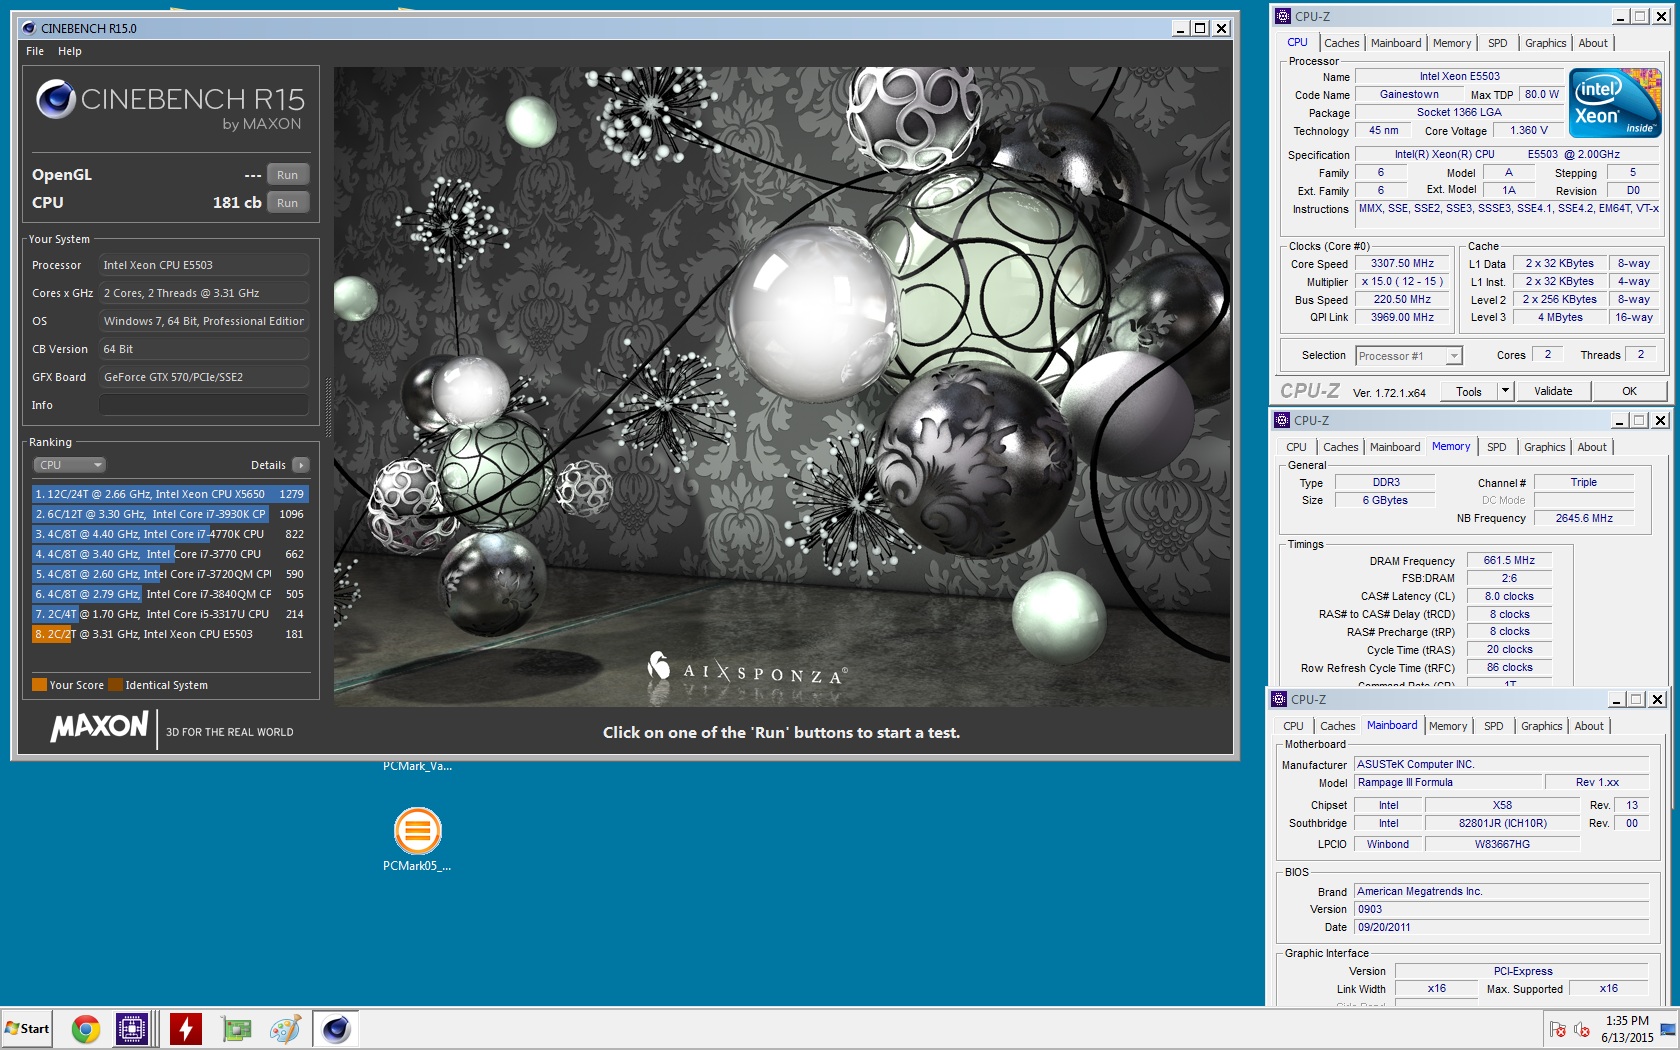The height and width of the screenshot is (1050, 1680).
Task: Activate the Cinebench taskbar icon
Action: 336,1028
